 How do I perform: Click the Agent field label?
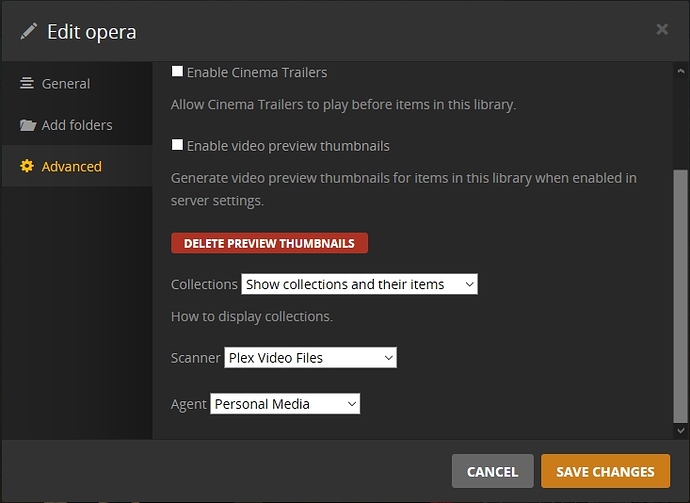(x=188, y=404)
